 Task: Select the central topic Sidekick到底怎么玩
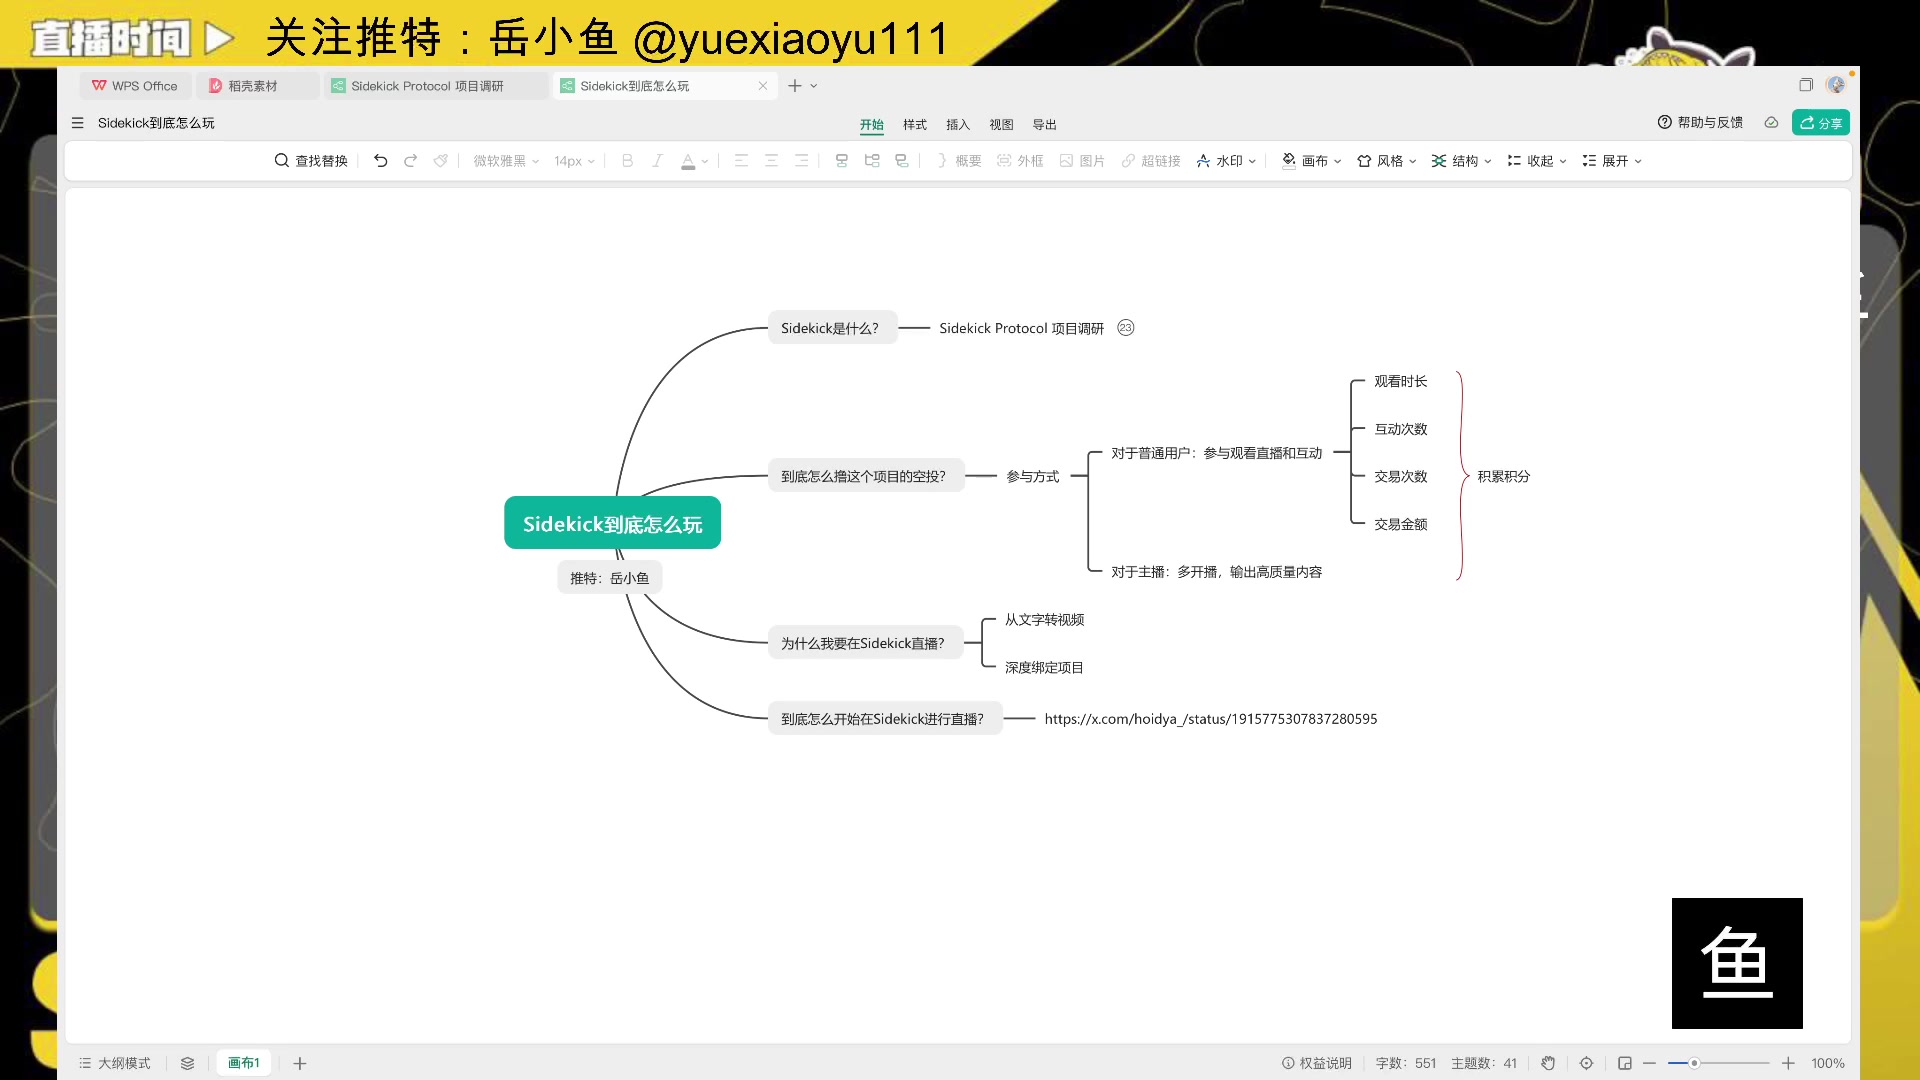[x=612, y=523]
